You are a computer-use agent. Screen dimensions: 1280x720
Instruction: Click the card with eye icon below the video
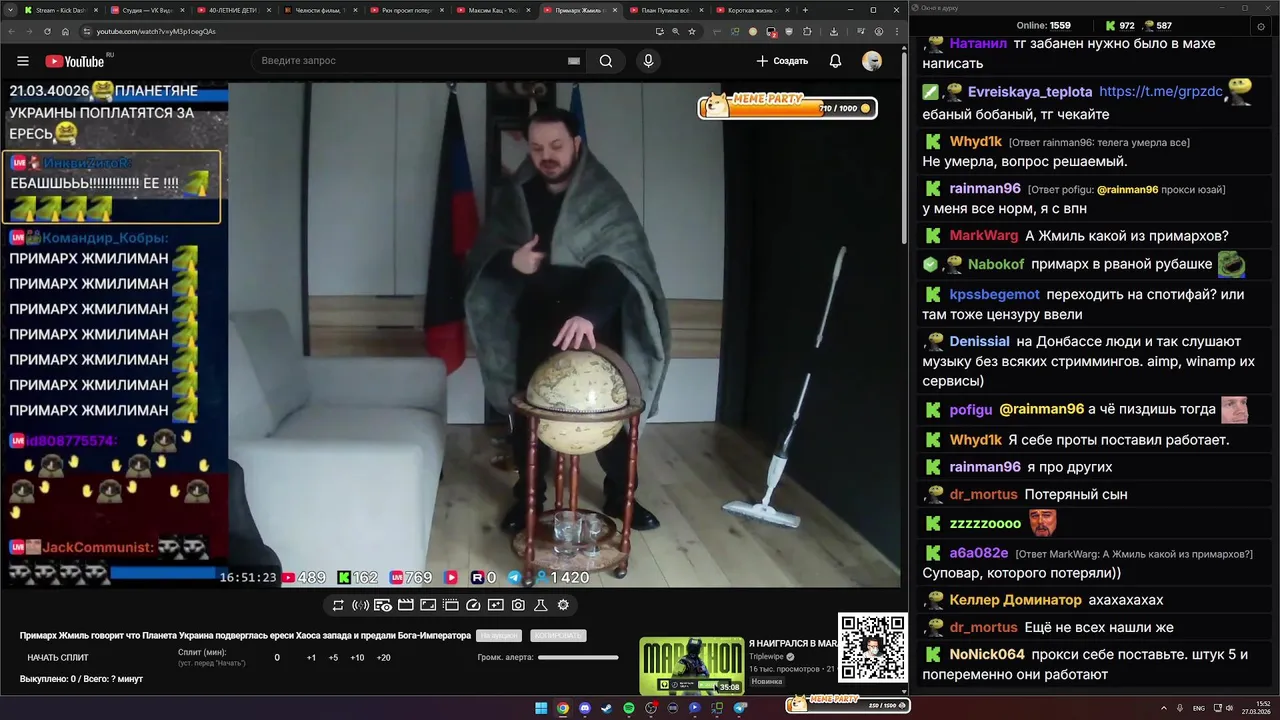[383, 605]
